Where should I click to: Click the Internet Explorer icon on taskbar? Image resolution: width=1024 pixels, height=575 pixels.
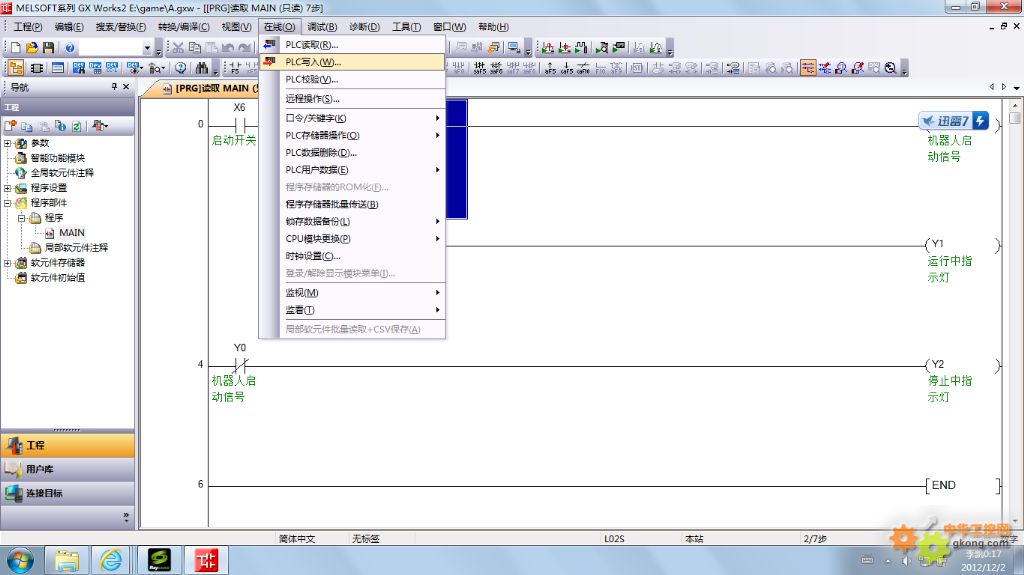[111, 559]
